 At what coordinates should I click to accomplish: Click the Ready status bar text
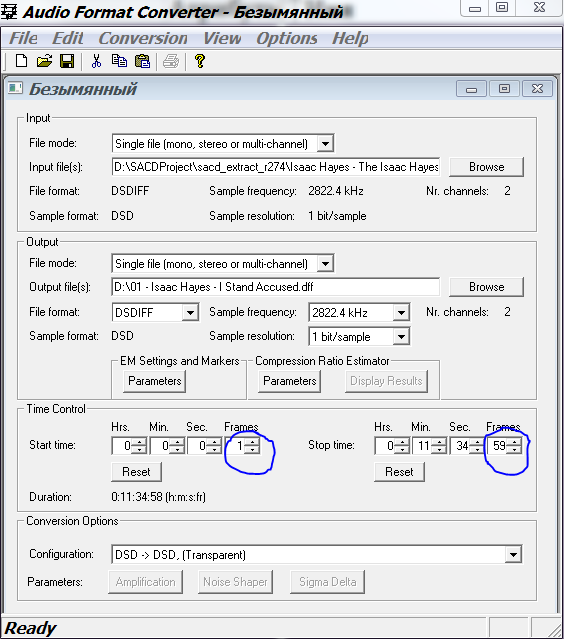(x=31, y=628)
